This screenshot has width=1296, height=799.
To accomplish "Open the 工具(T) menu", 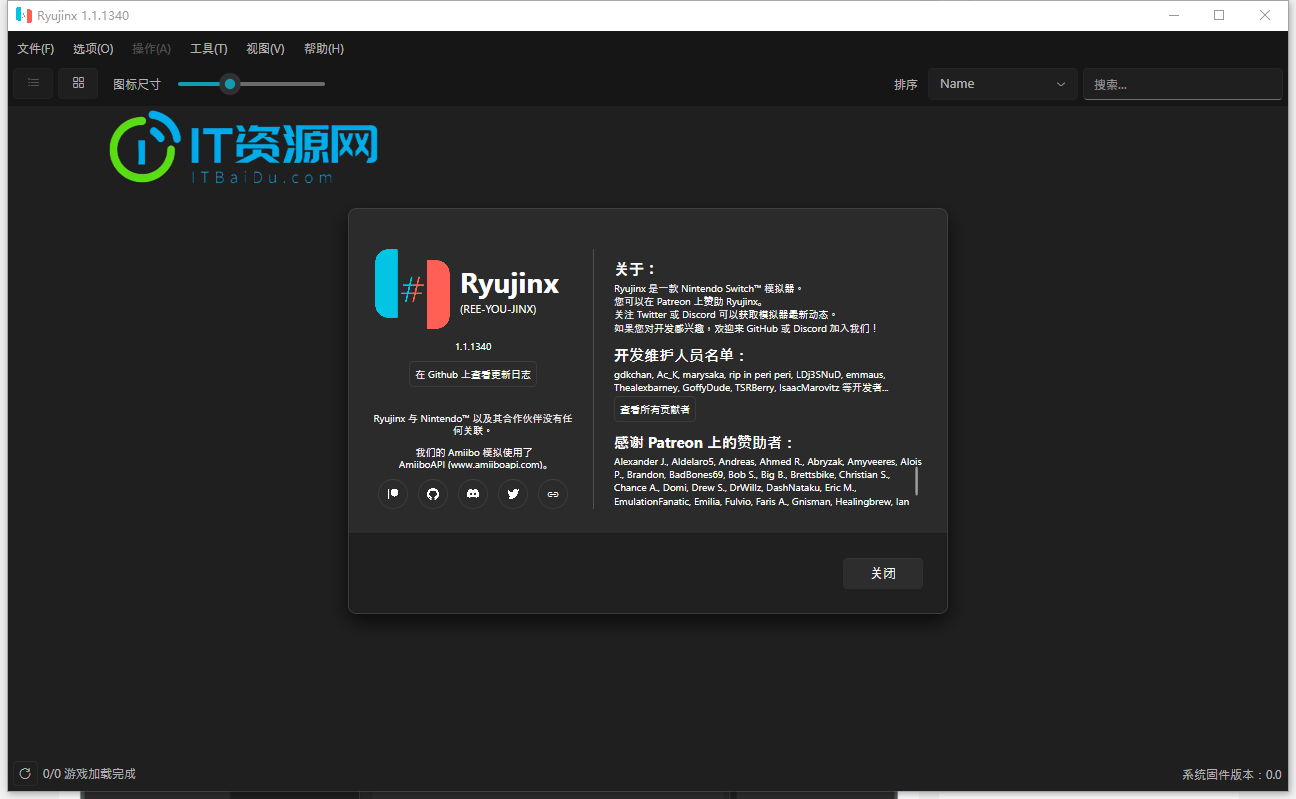I will (x=209, y=49).
